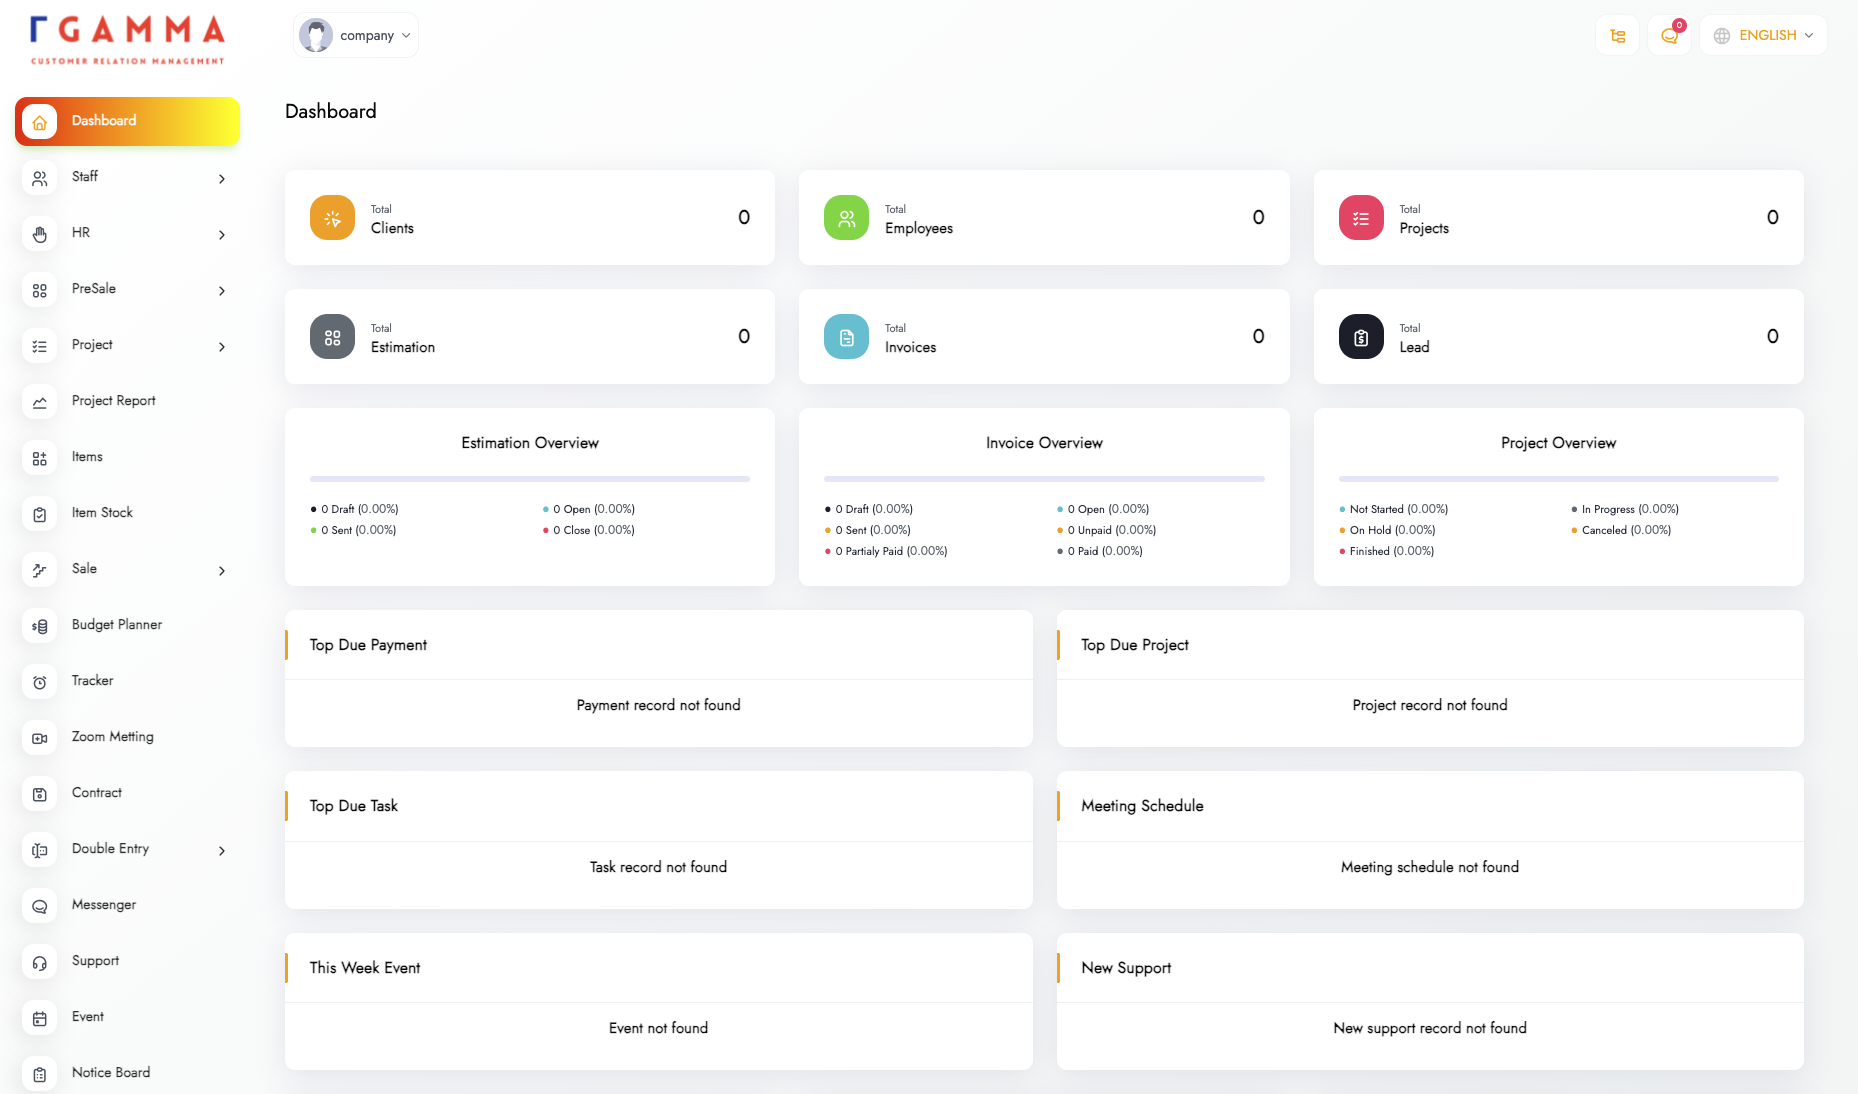This screenshot has width=1858, height=1094.
Task: Open the messages icon with notification badge
Action: (1669, 35)
